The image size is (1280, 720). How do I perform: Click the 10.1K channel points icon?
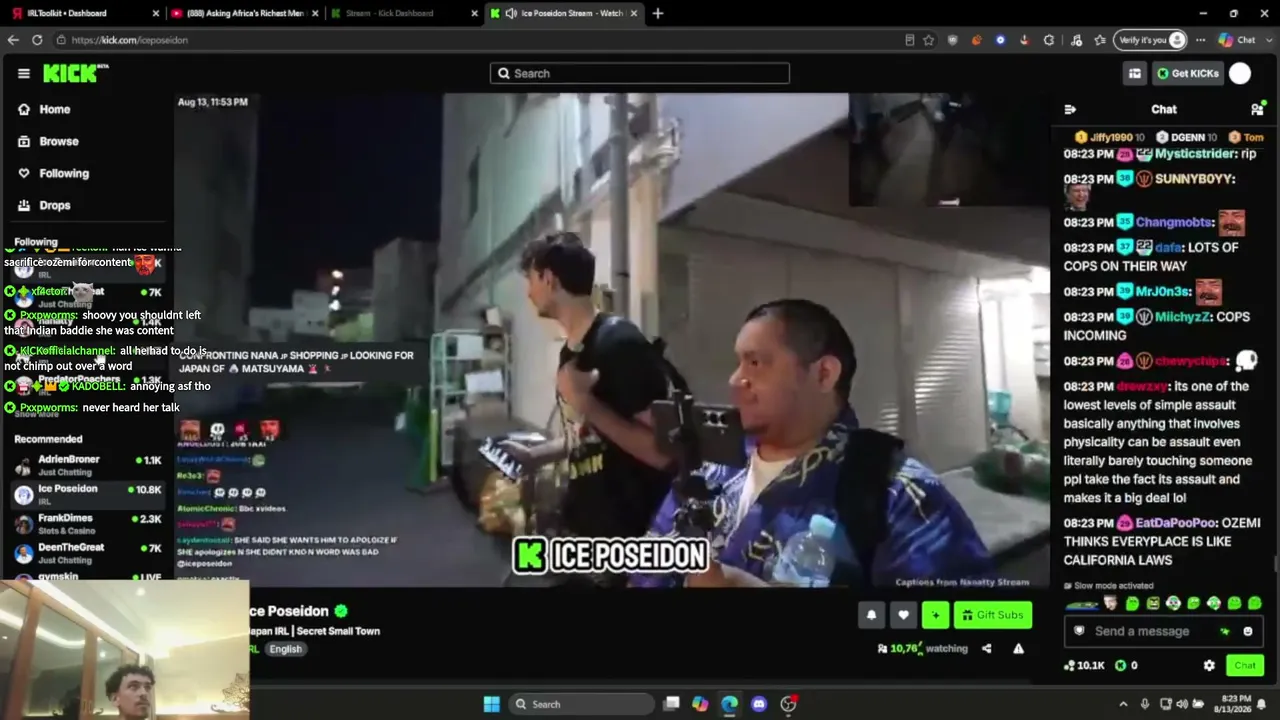(1070, 665)
